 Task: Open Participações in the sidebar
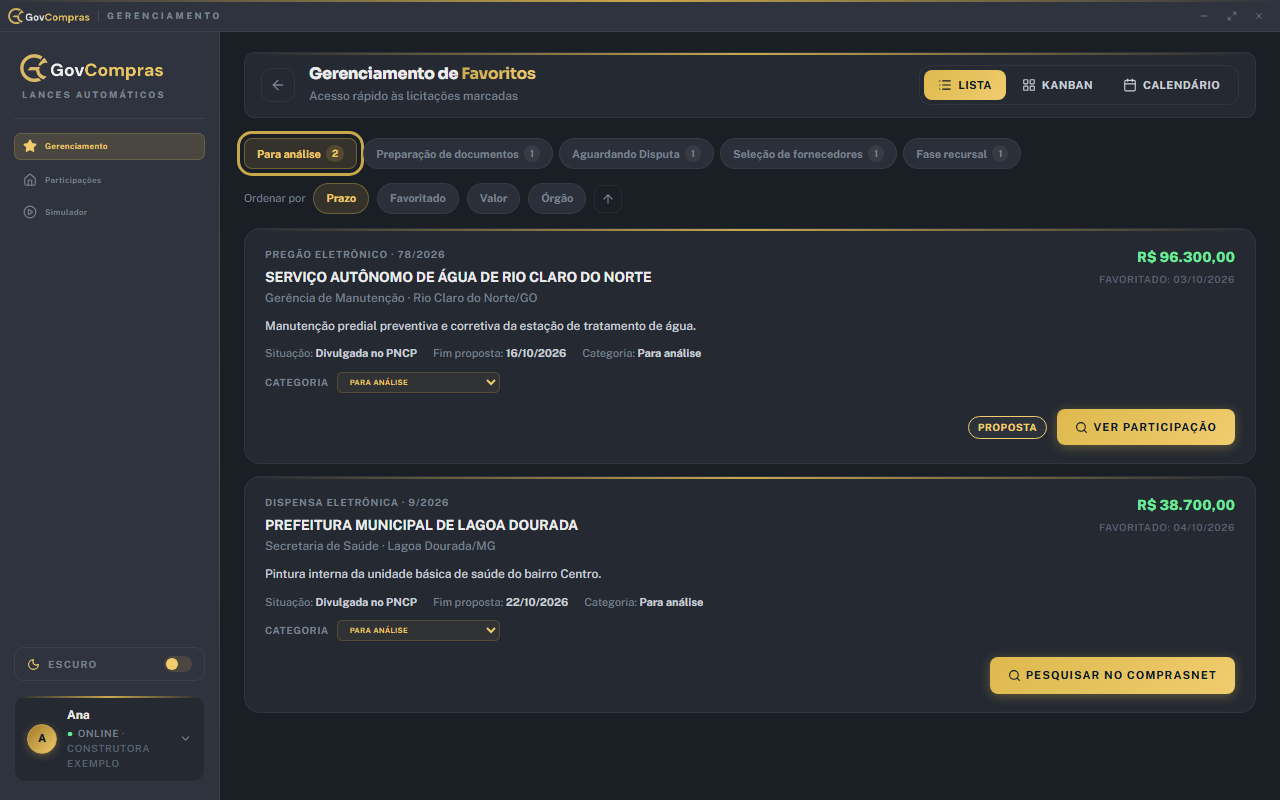tap(109, 180)
